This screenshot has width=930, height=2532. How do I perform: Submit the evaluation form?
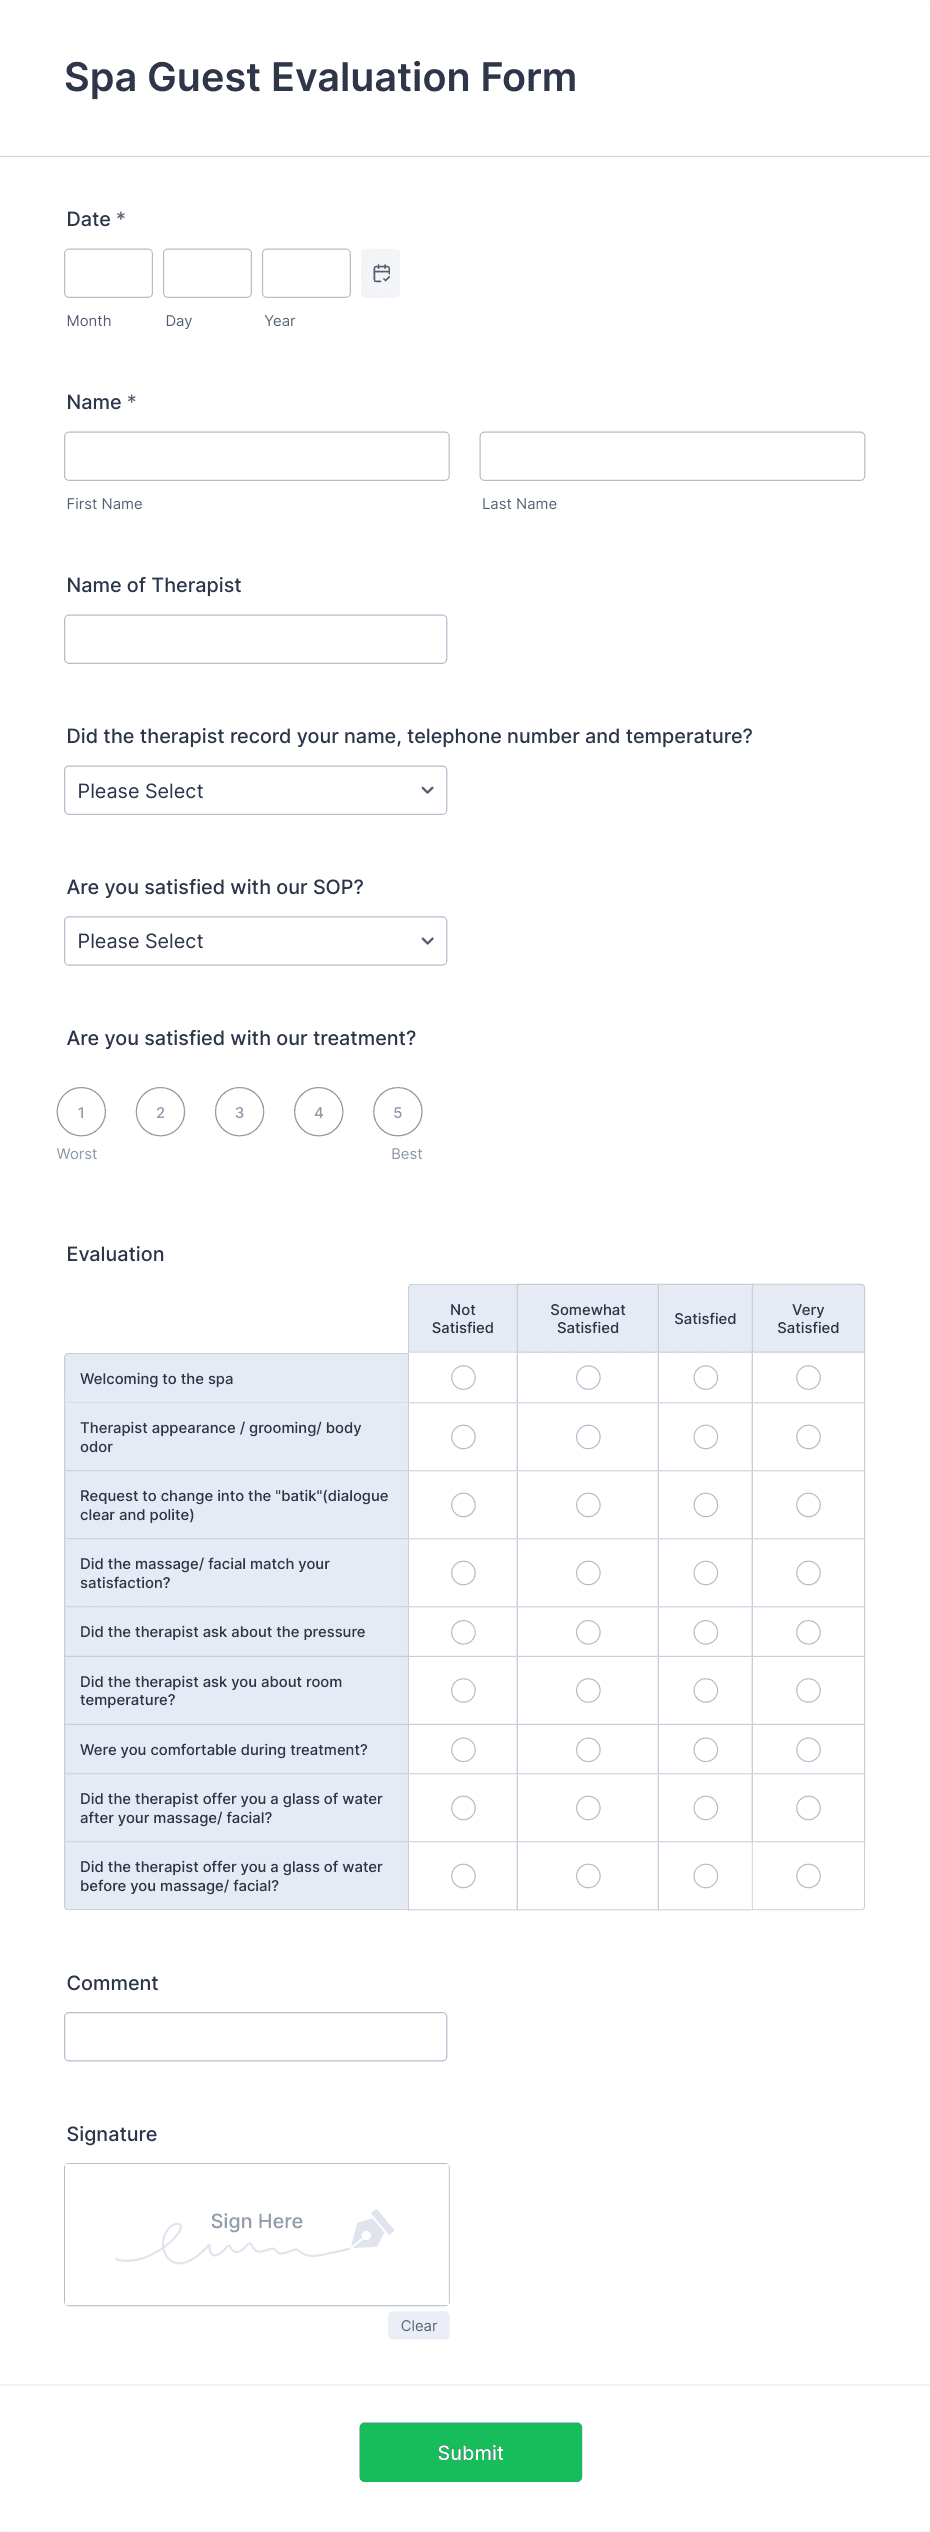tap(471, 2452)
